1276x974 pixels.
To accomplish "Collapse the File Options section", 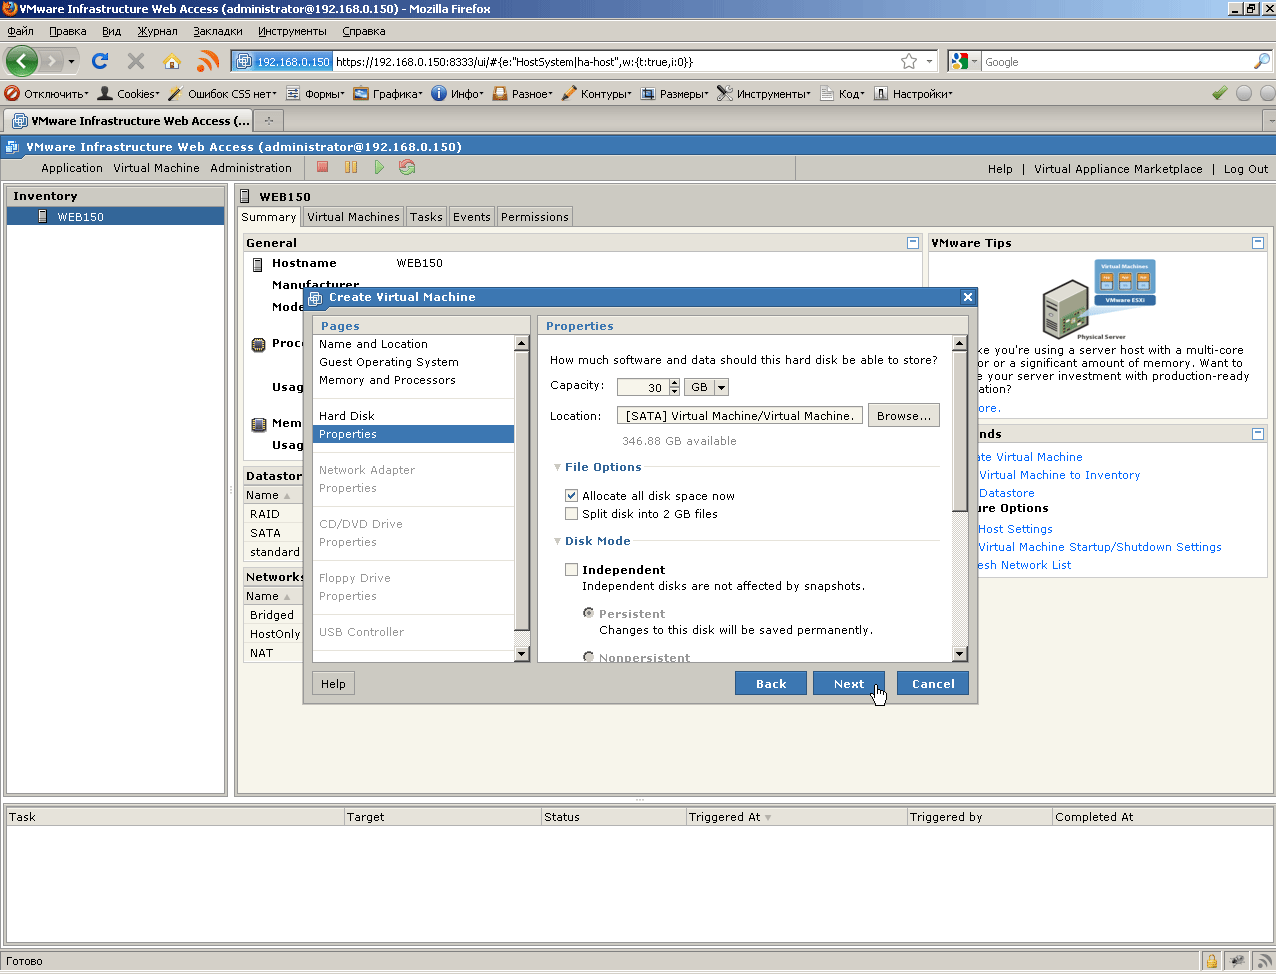I will 558,467.
